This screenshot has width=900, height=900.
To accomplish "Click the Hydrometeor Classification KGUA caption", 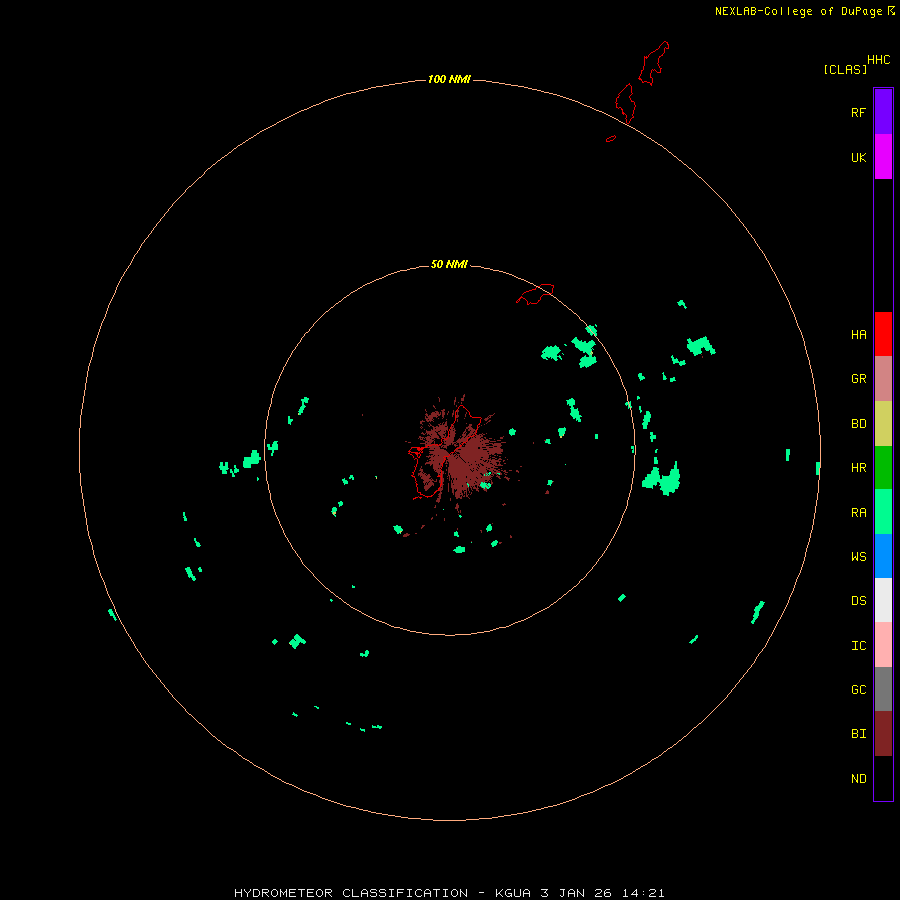I will (449, 893).
